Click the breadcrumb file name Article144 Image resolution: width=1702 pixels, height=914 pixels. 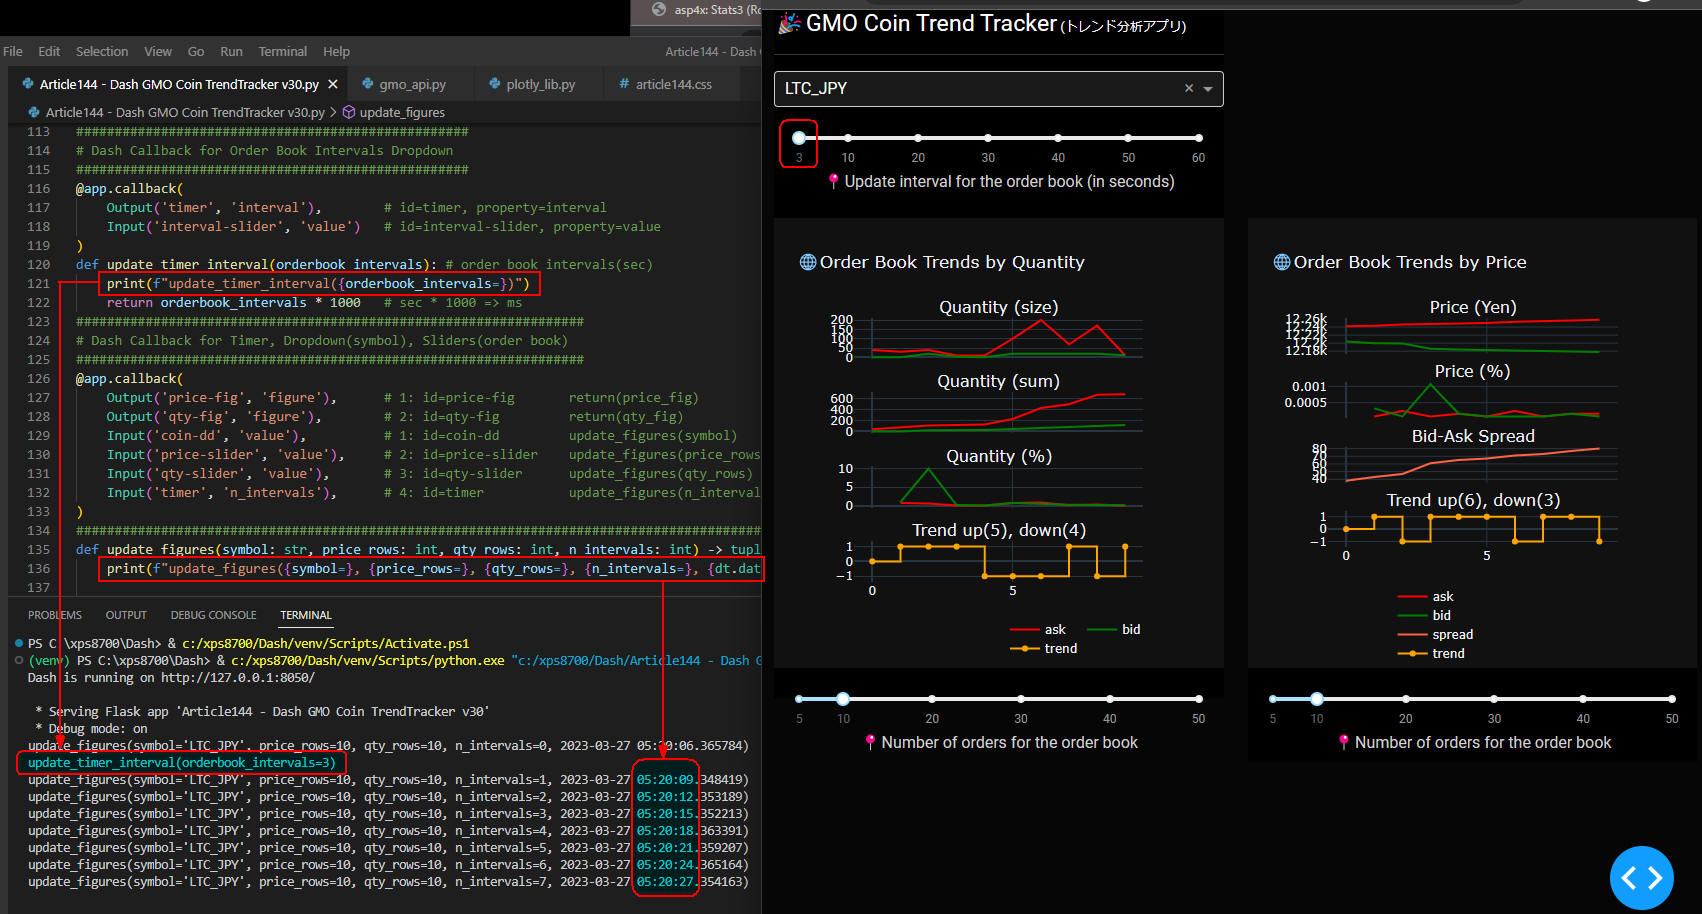click(185, 112)
